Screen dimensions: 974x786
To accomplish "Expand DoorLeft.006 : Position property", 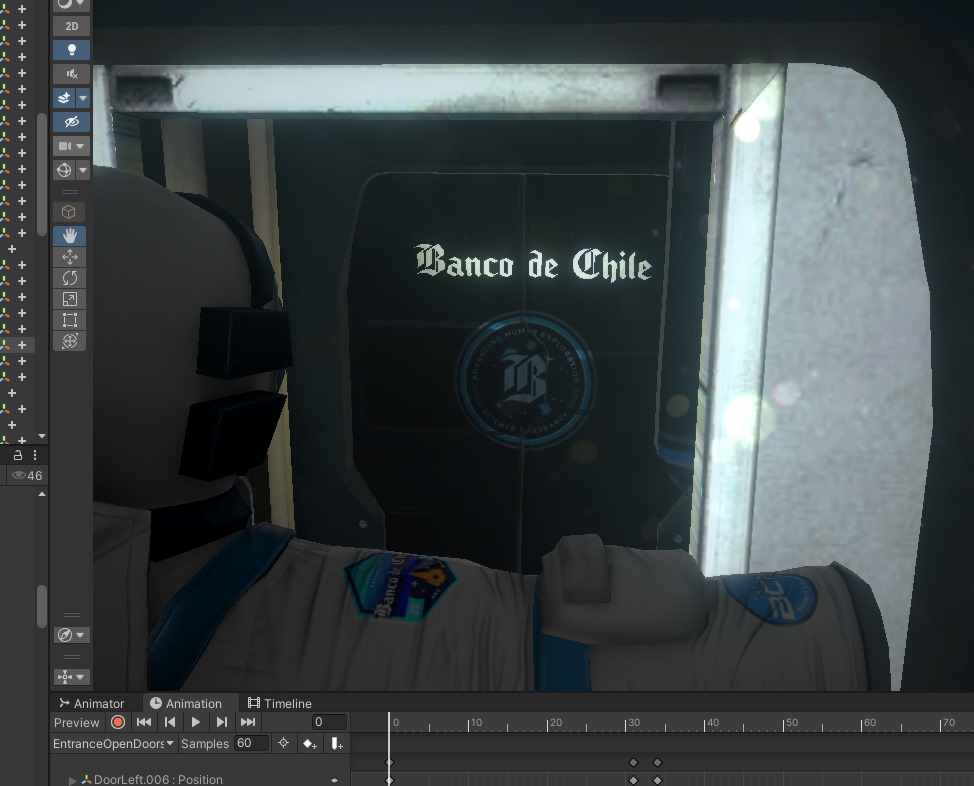I will click(x=73, y=780).
